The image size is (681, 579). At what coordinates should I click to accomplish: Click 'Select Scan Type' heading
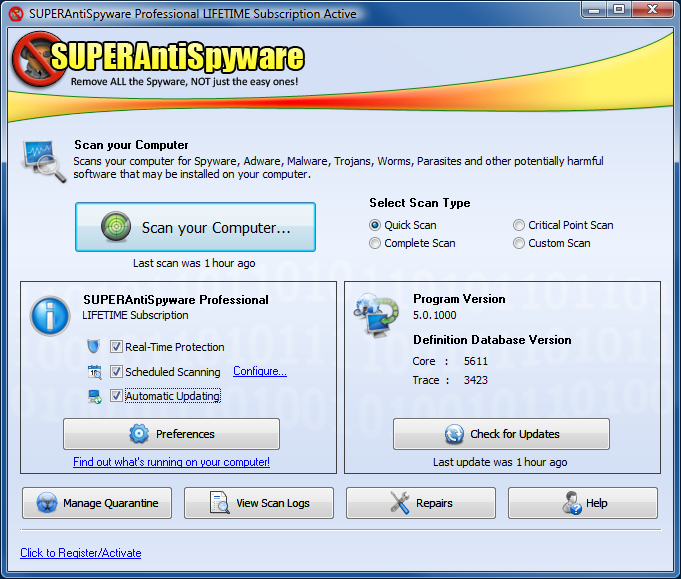click(420, 203)
